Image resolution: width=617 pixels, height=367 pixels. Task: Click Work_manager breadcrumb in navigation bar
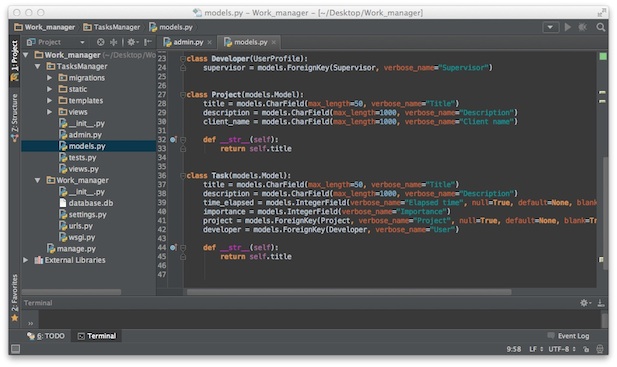(44, 27)
